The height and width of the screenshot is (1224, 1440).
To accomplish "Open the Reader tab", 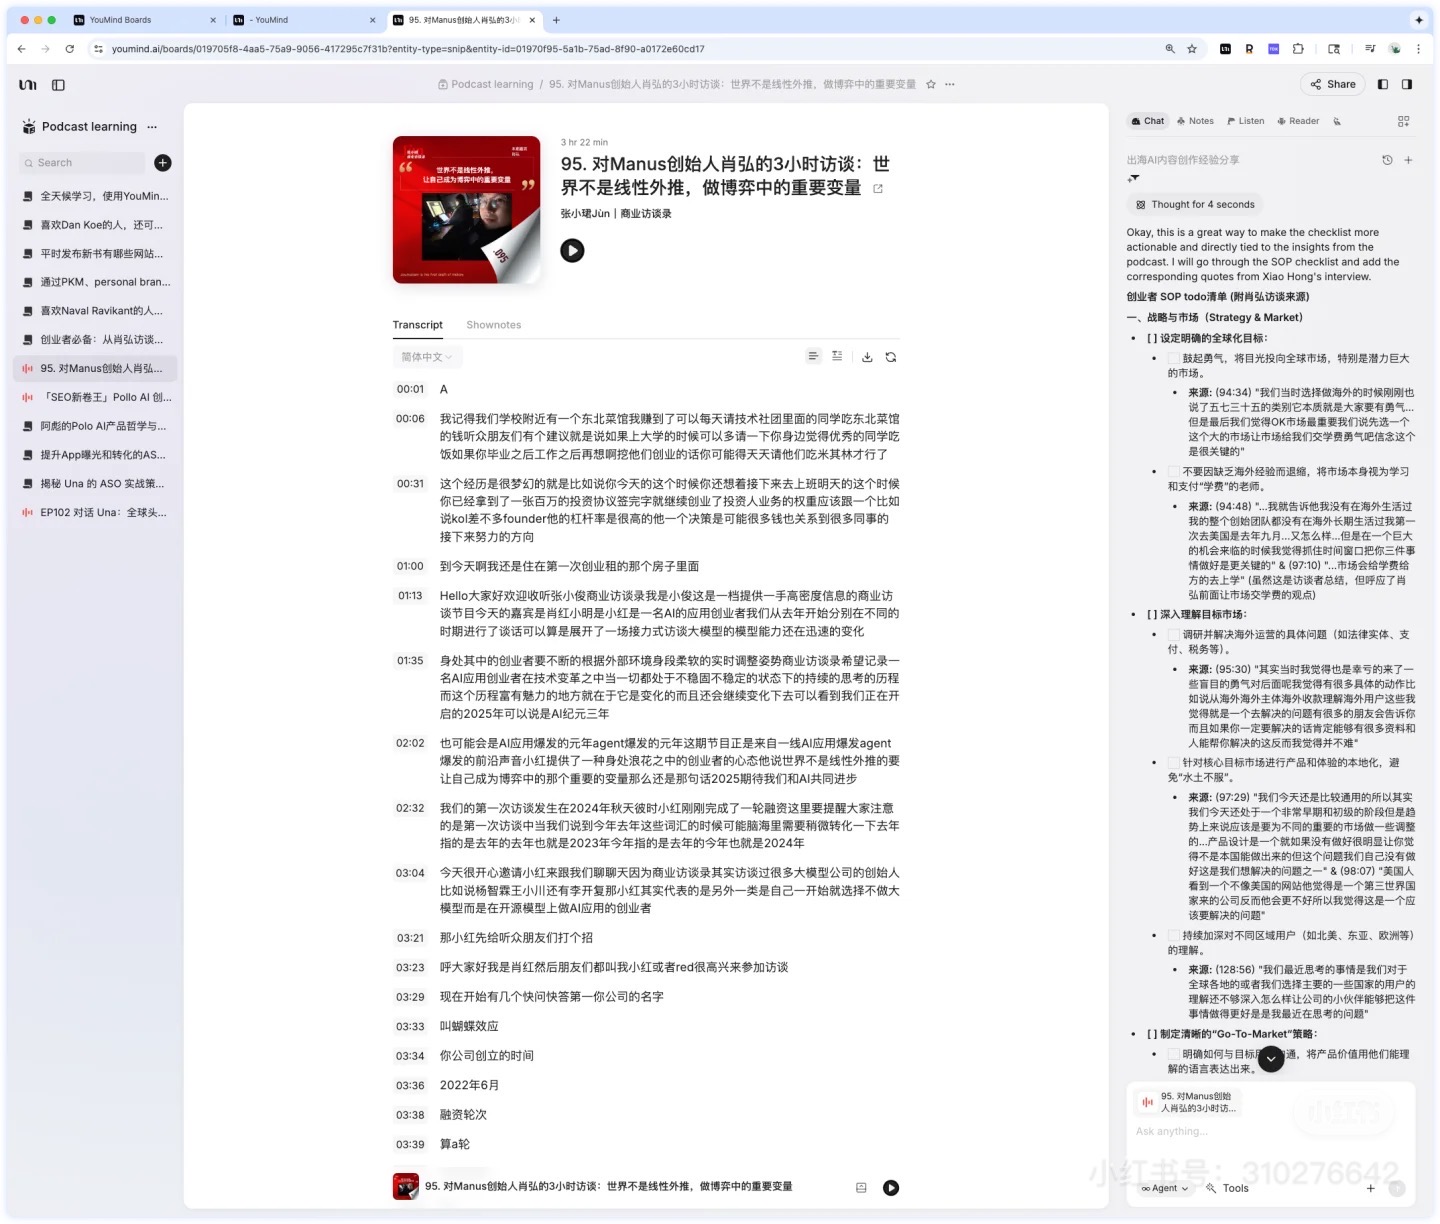I will point(1298,121).
